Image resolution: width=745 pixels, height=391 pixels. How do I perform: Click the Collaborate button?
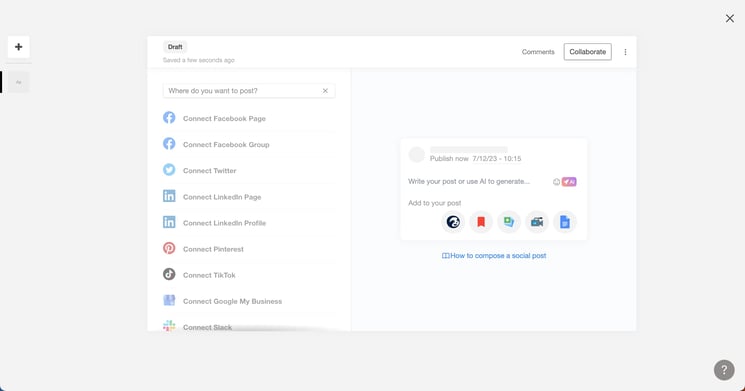(x=588, y=52)
